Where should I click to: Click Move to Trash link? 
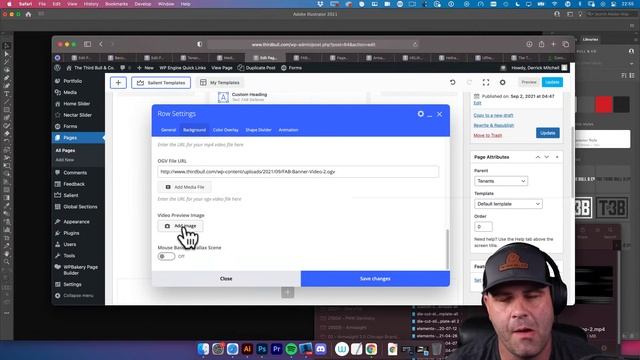click(488, 135)
